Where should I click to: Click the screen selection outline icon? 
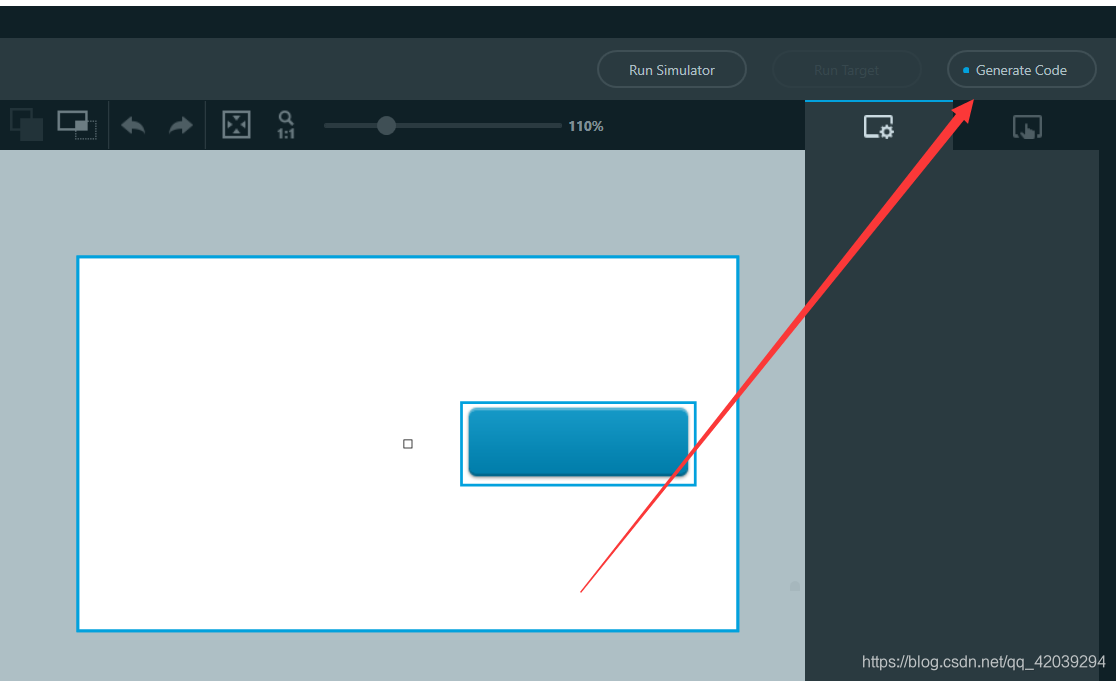pyautogui.click(x=77, y=125)
